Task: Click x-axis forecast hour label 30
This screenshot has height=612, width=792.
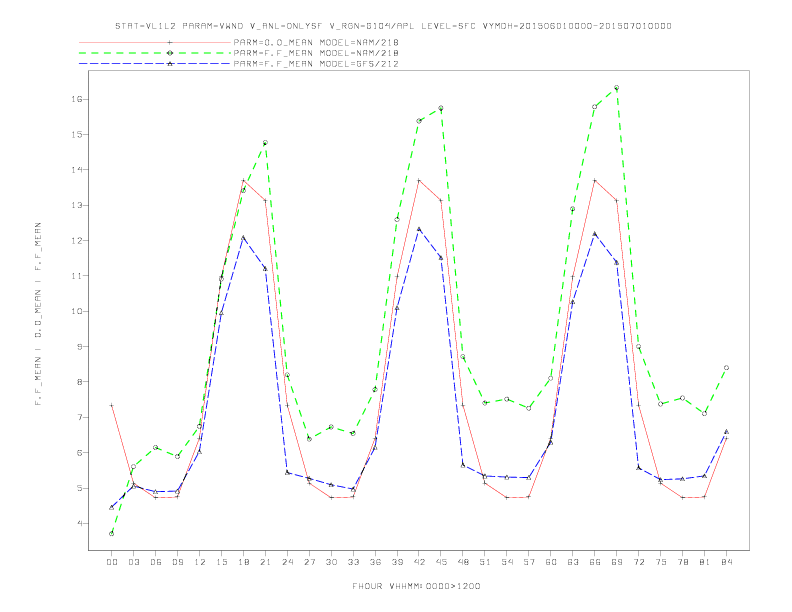Action: pos(331,562)
